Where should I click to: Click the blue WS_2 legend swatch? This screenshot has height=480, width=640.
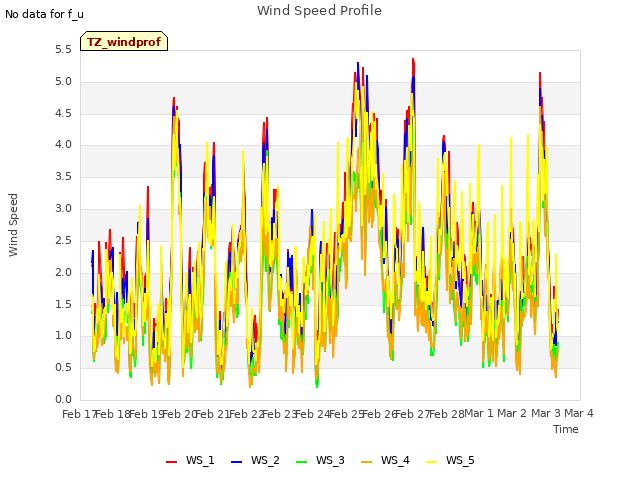point(237,461)
